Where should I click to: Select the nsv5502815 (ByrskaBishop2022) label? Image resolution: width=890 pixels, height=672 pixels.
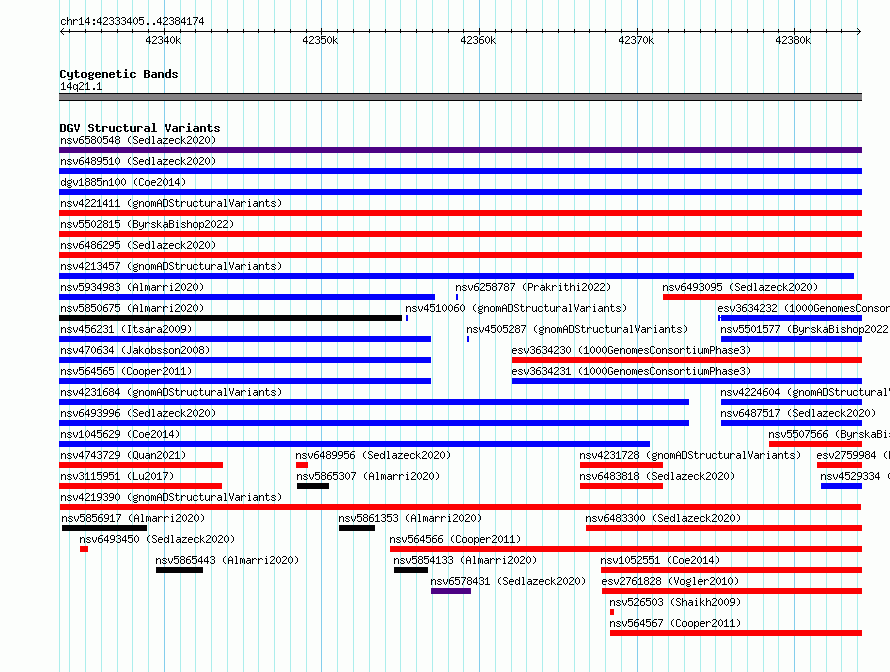(147, 224)
